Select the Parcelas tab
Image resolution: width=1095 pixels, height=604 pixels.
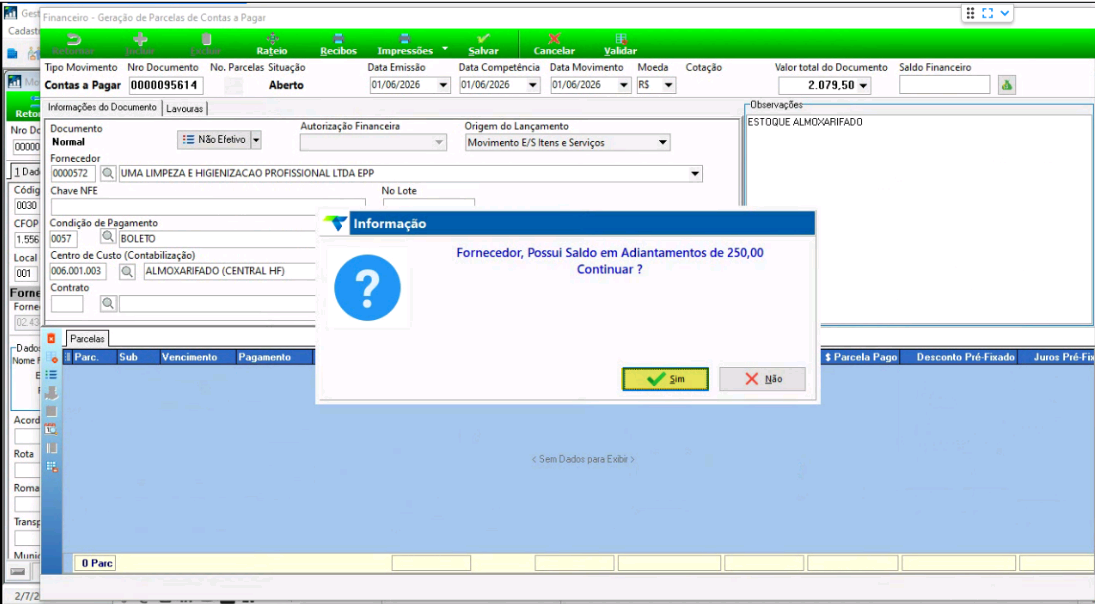click(87, 339)
